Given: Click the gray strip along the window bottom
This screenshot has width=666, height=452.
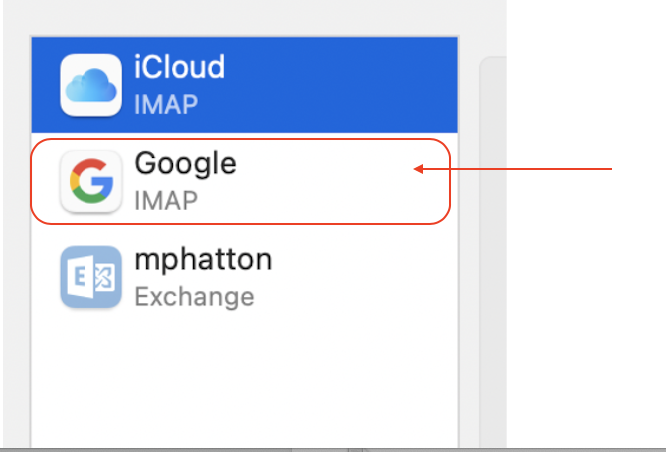Looking at the screenshot, I should (x=333, y=450).
